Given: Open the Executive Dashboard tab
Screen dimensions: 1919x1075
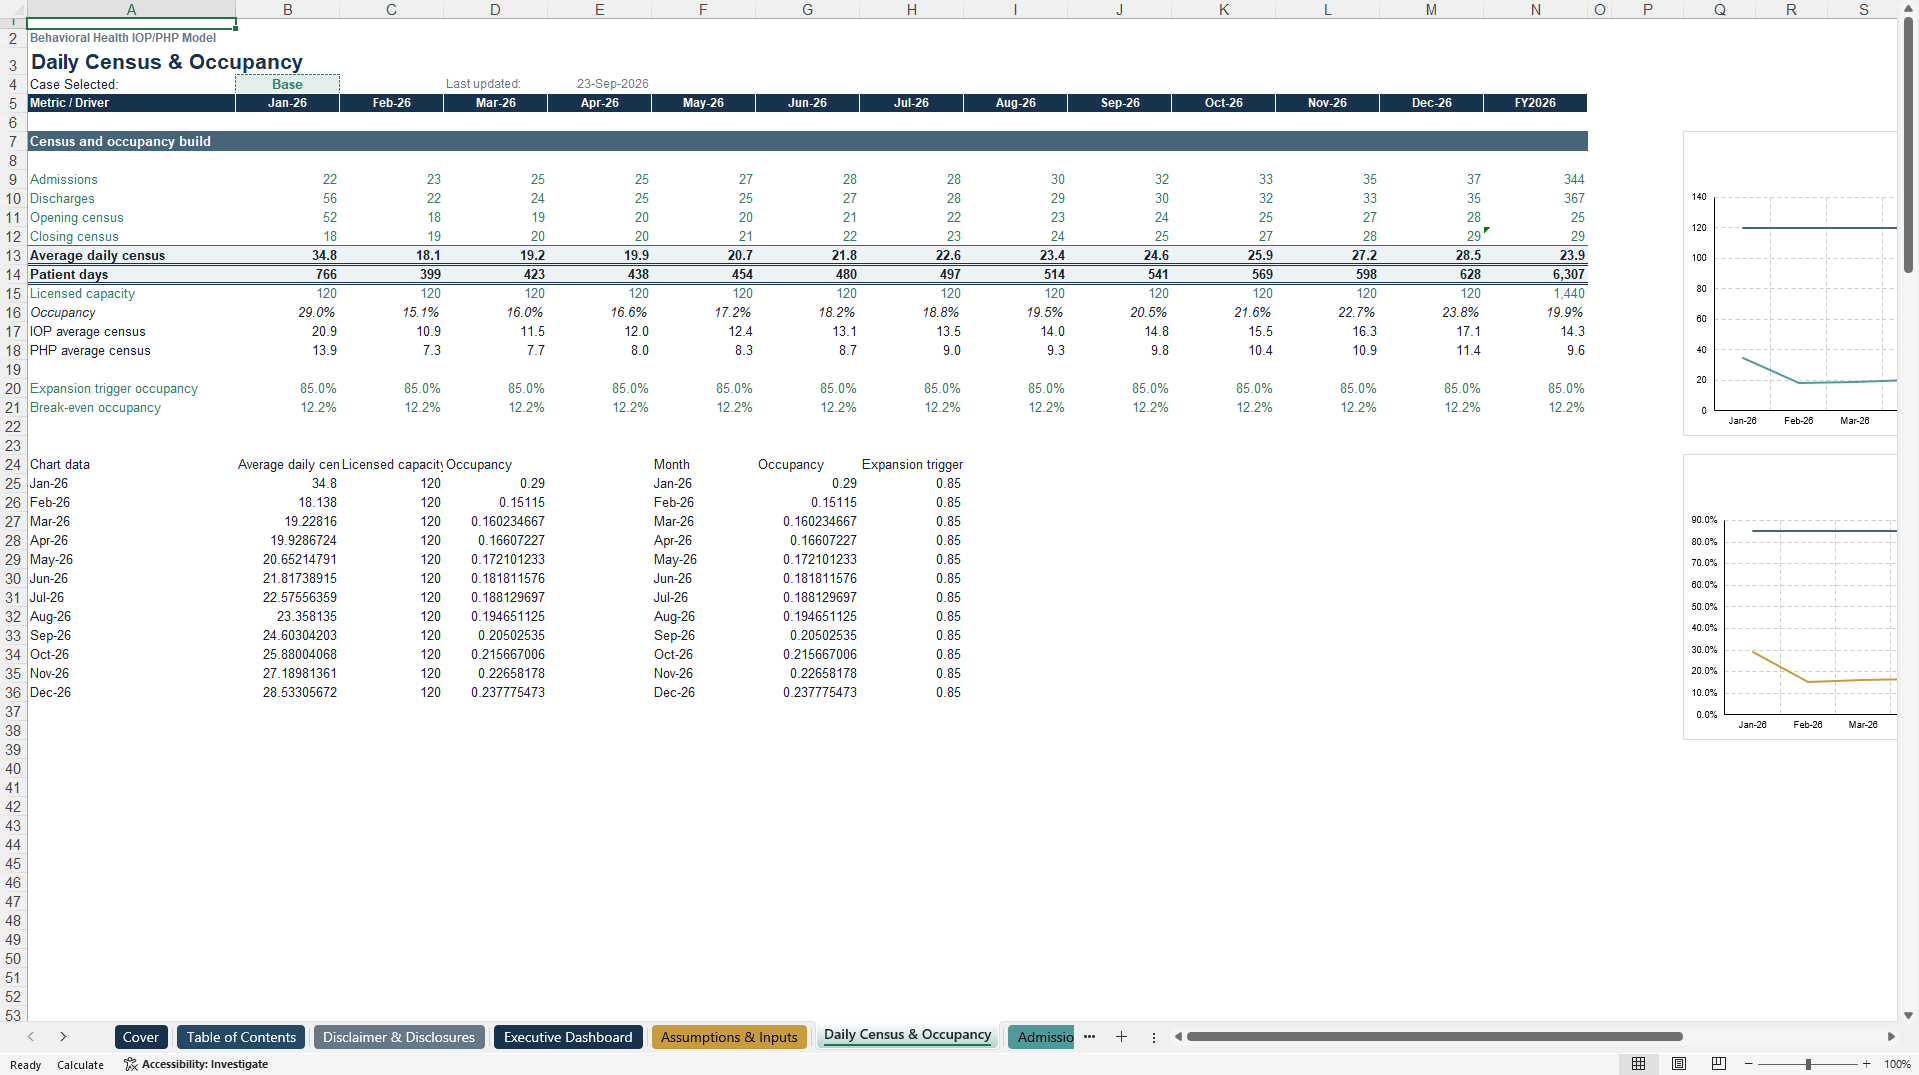Looking at the screenshot, I should pyautogui.click(x=568, y=1037).
